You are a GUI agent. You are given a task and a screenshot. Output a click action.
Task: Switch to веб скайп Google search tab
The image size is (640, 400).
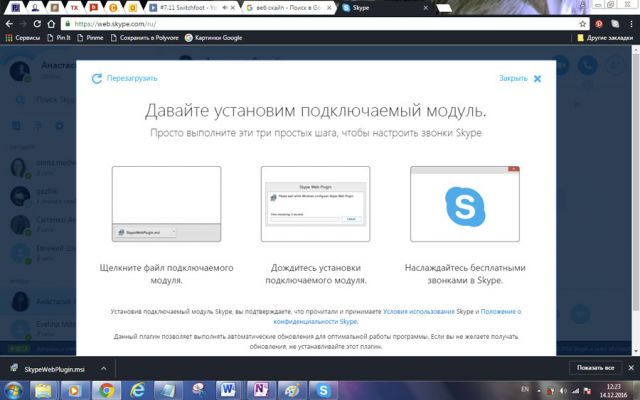click(x=288, y=8)
